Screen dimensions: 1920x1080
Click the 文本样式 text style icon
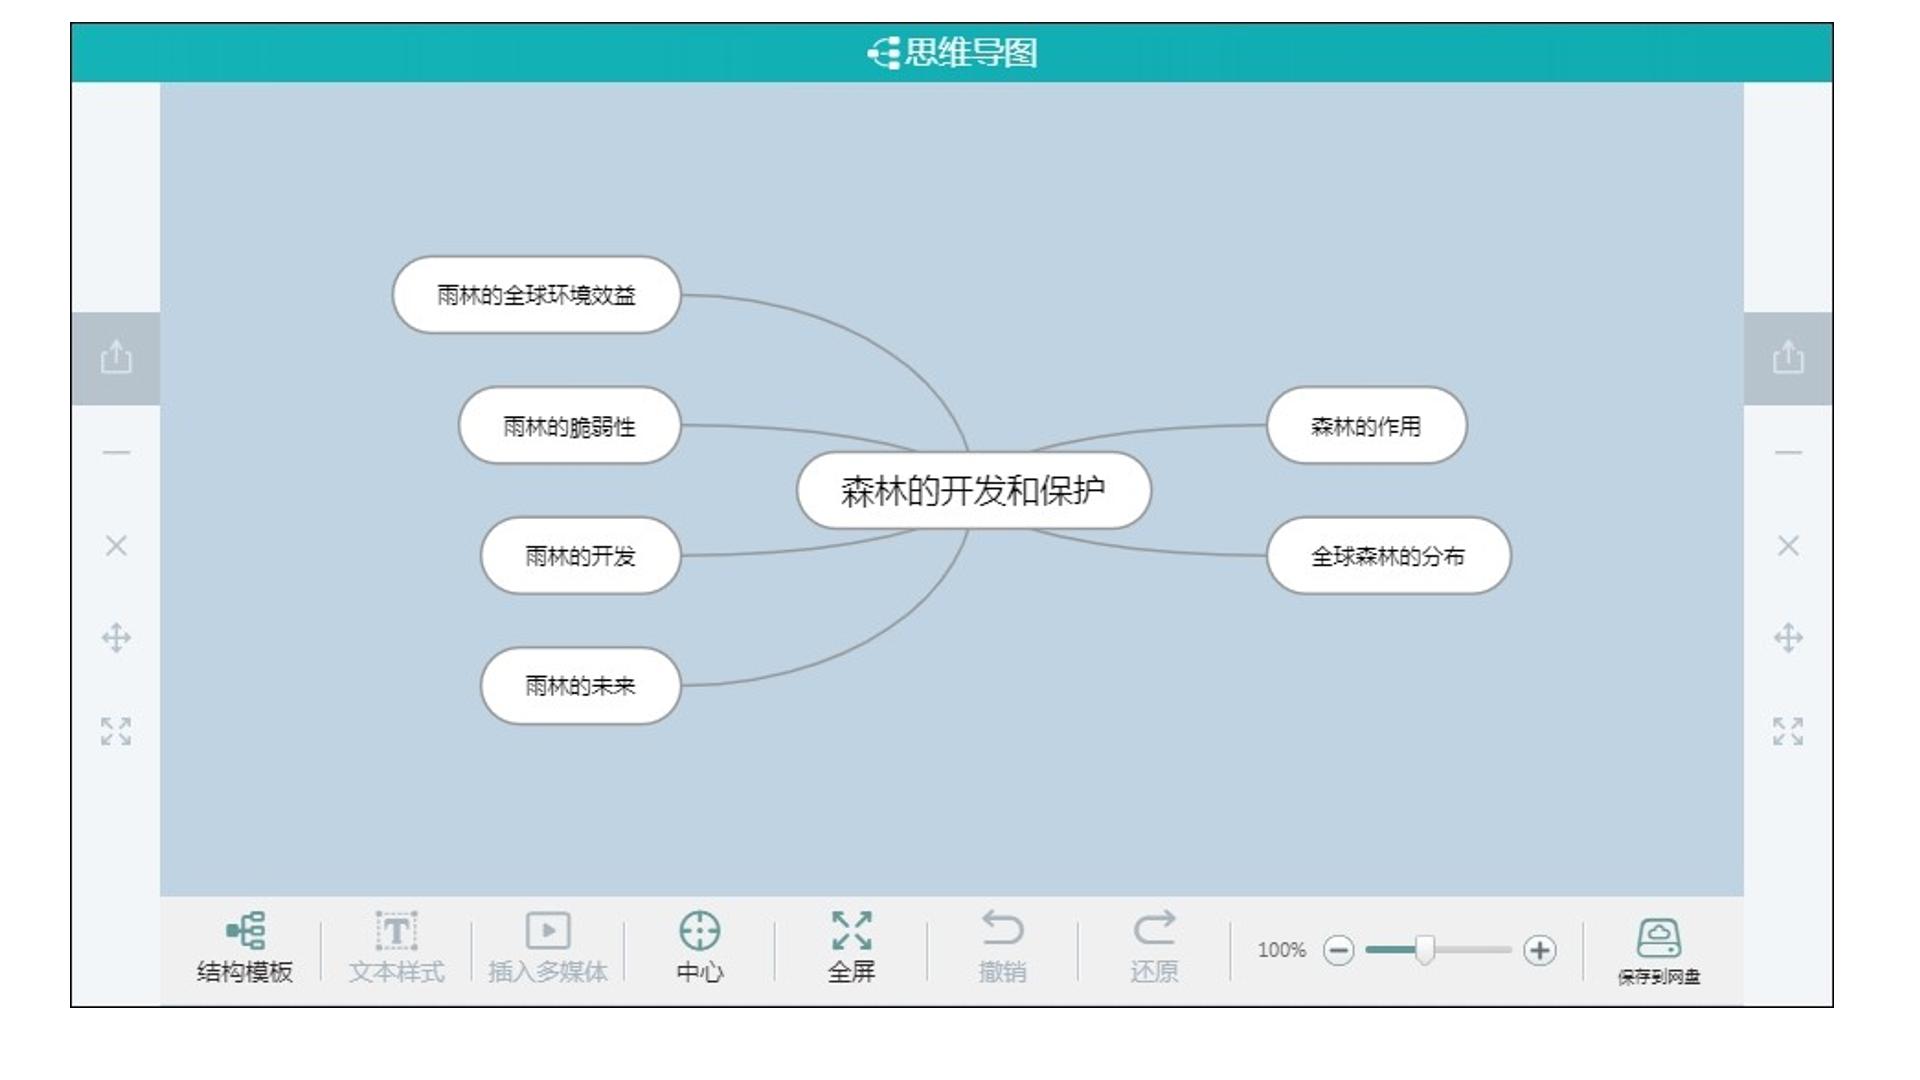click(x=396, y=930)
